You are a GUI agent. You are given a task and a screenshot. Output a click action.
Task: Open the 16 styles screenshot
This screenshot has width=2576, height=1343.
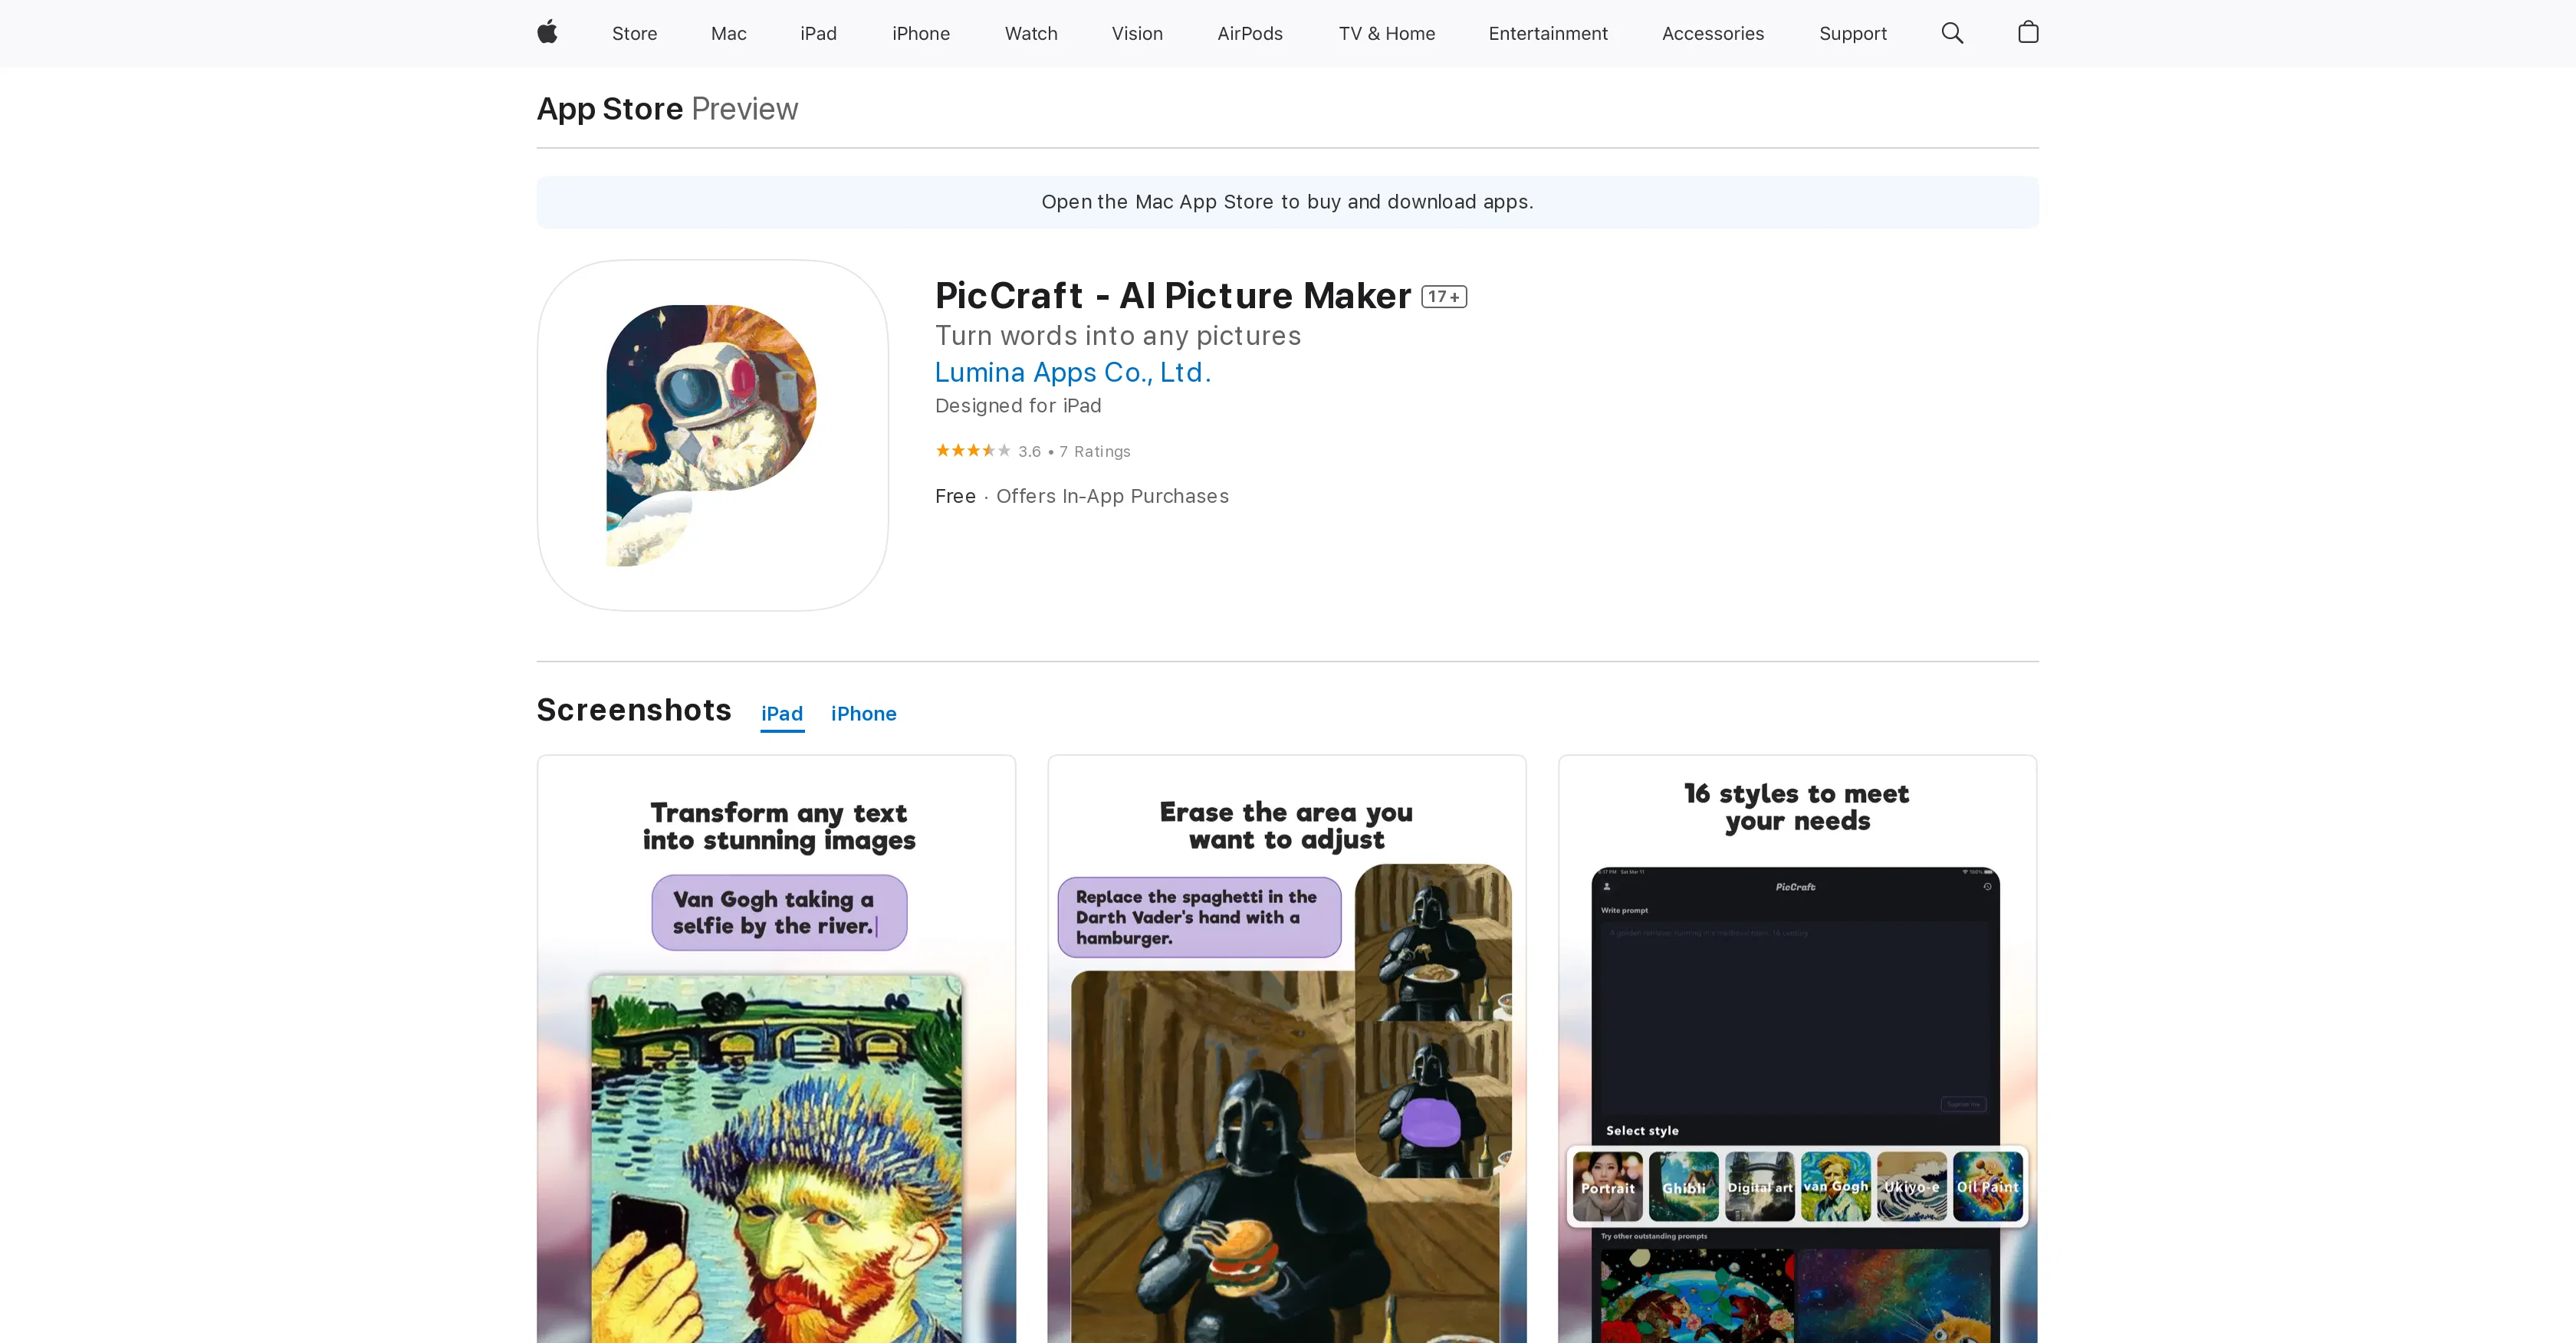pos(1797,1049)
